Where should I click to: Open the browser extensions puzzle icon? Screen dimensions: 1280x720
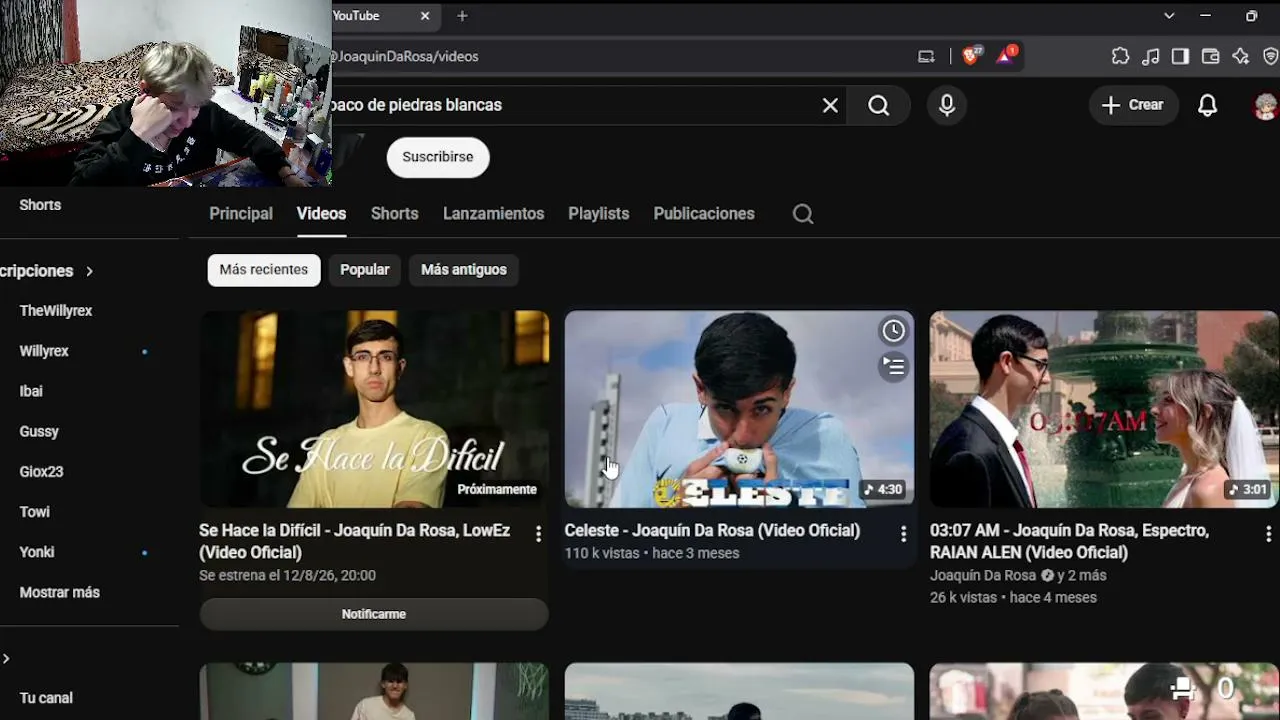[x=1120, y=56]
